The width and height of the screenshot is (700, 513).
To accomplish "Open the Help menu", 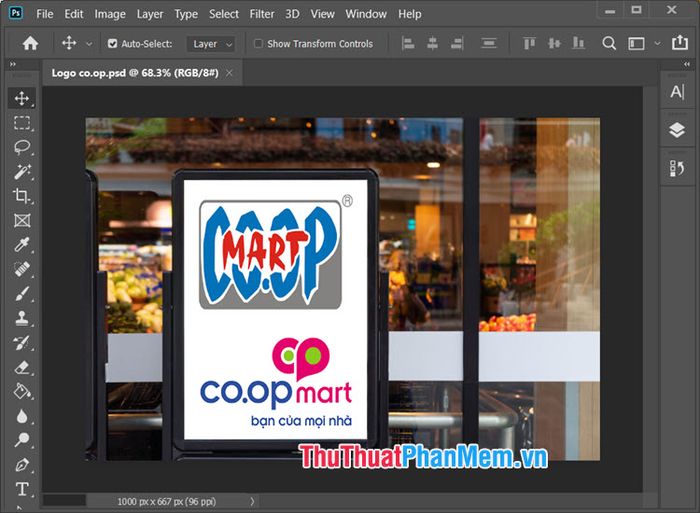I will (409, 14).
